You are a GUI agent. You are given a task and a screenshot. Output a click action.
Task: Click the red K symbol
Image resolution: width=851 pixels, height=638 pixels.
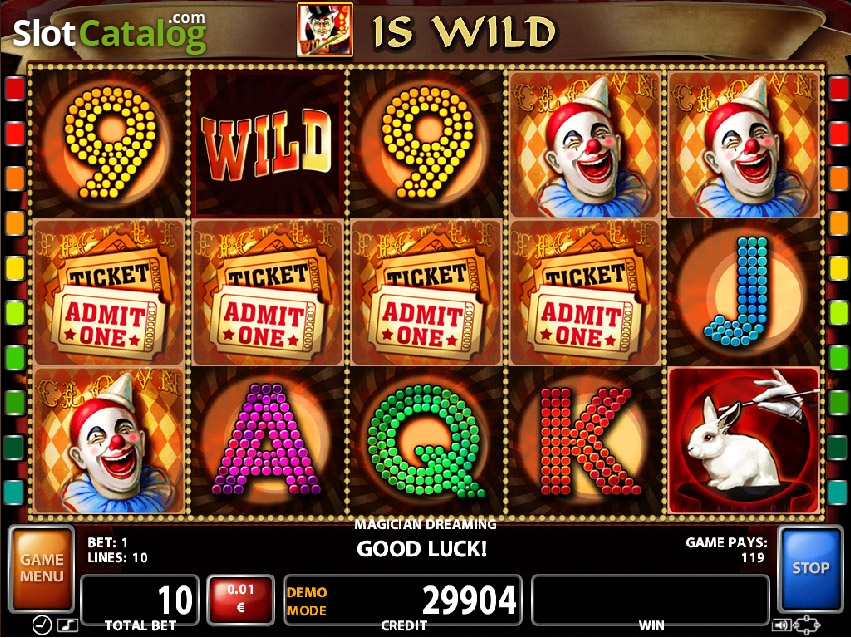(585, 440)
